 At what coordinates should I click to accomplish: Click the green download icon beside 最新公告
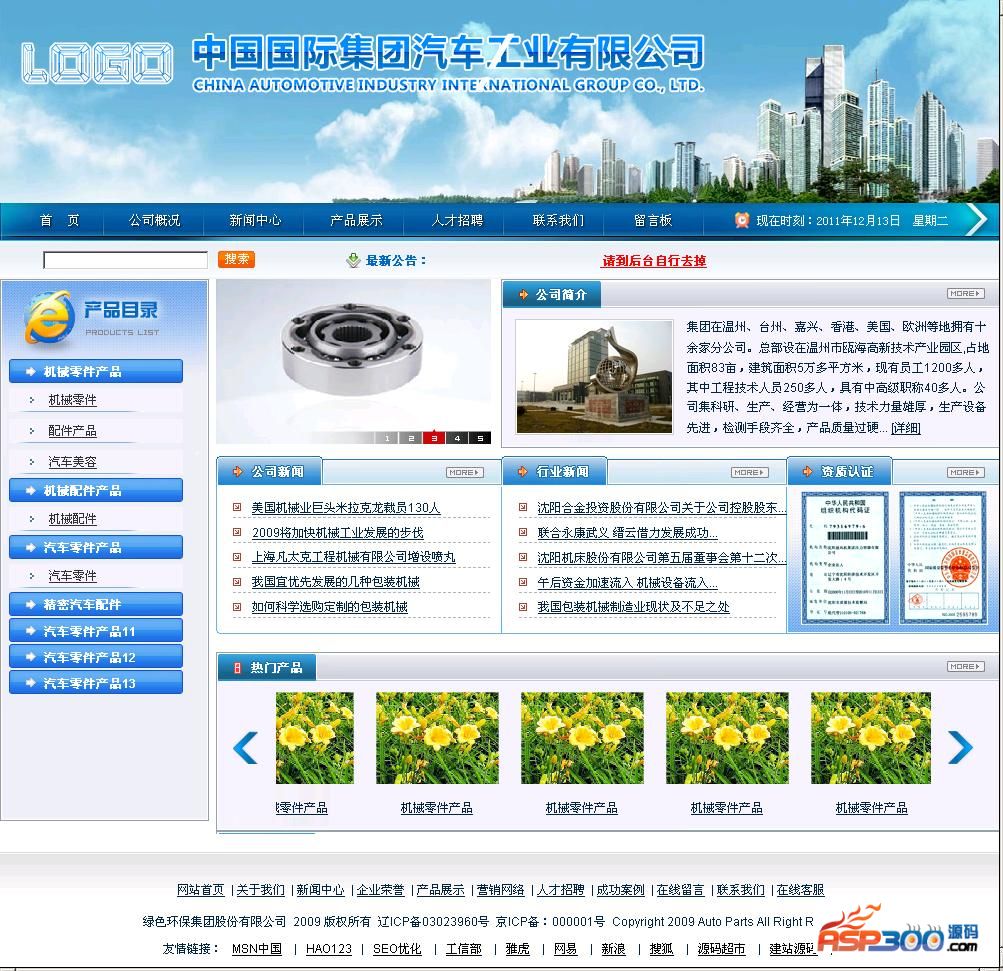point(353,260)
